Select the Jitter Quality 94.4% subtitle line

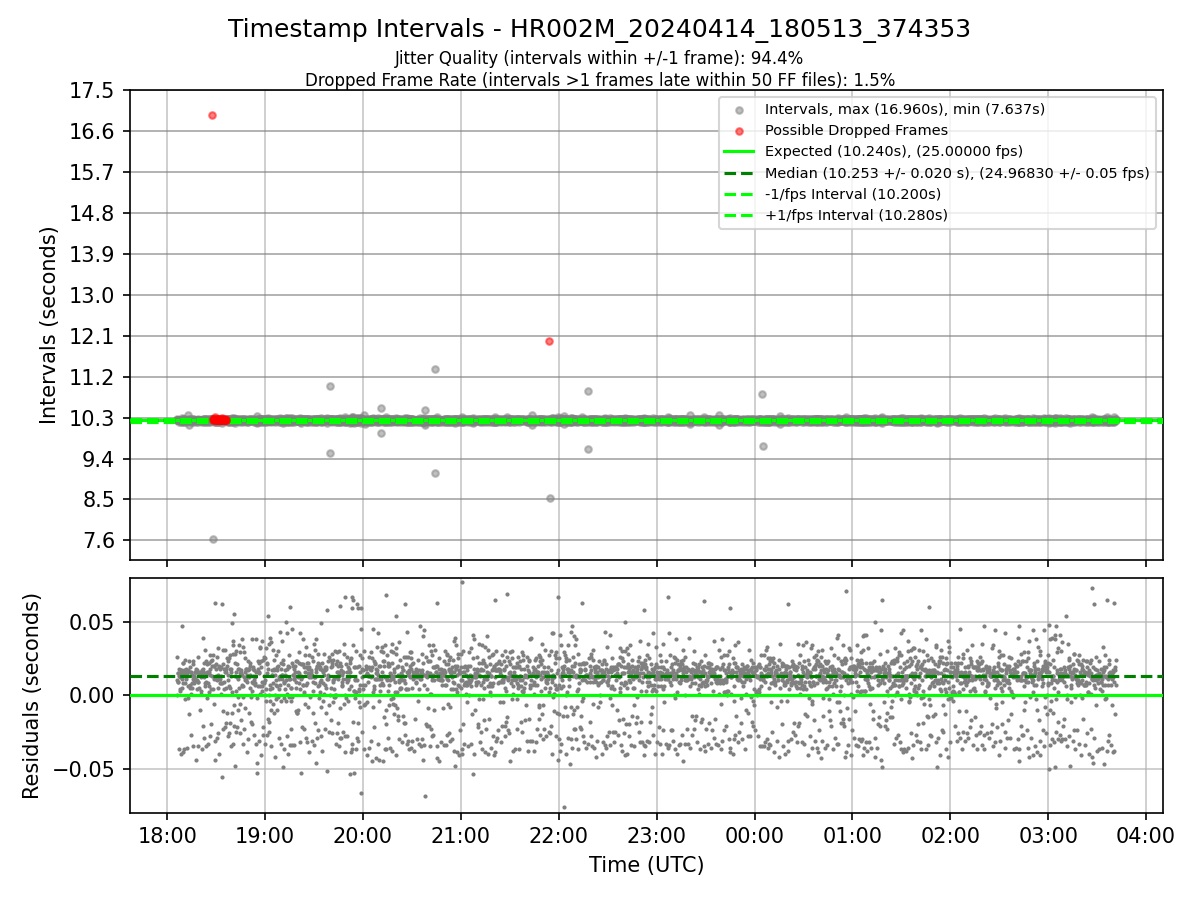(599, 58)
